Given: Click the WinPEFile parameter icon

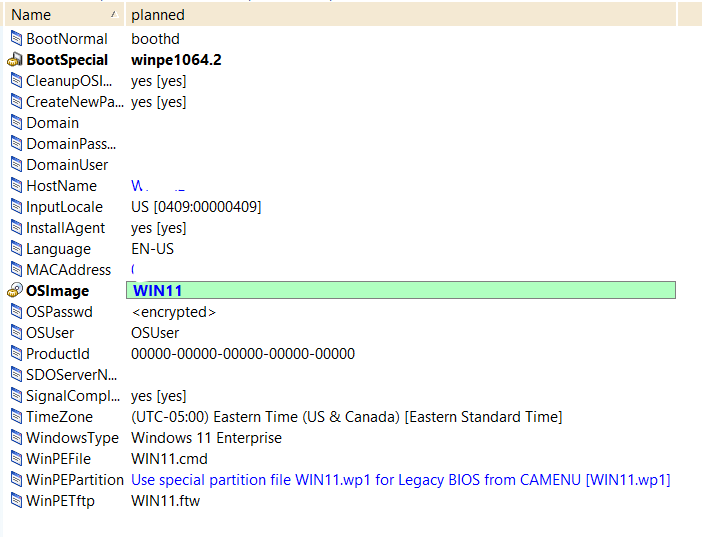Looking at the screenshot, I should 16,459.
